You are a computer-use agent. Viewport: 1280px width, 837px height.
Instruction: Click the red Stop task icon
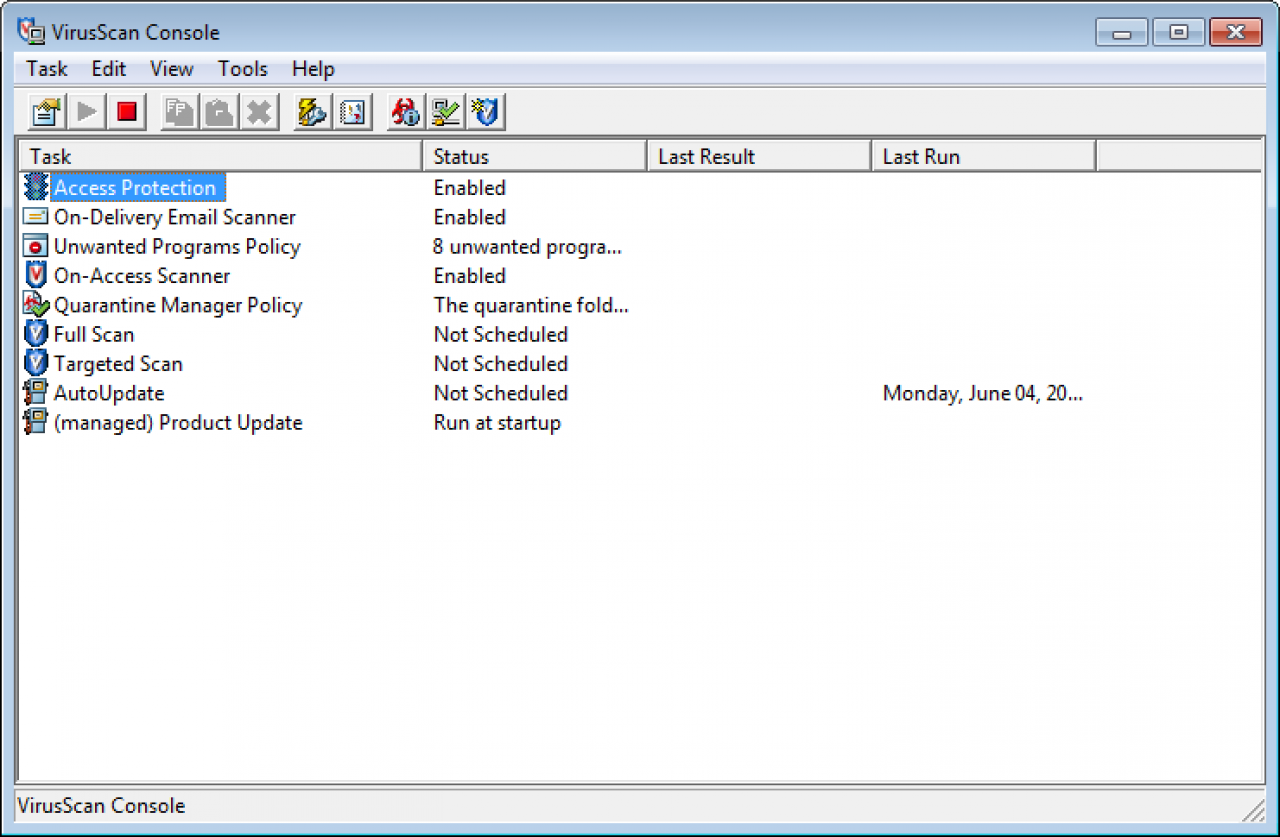click(127, 112)
